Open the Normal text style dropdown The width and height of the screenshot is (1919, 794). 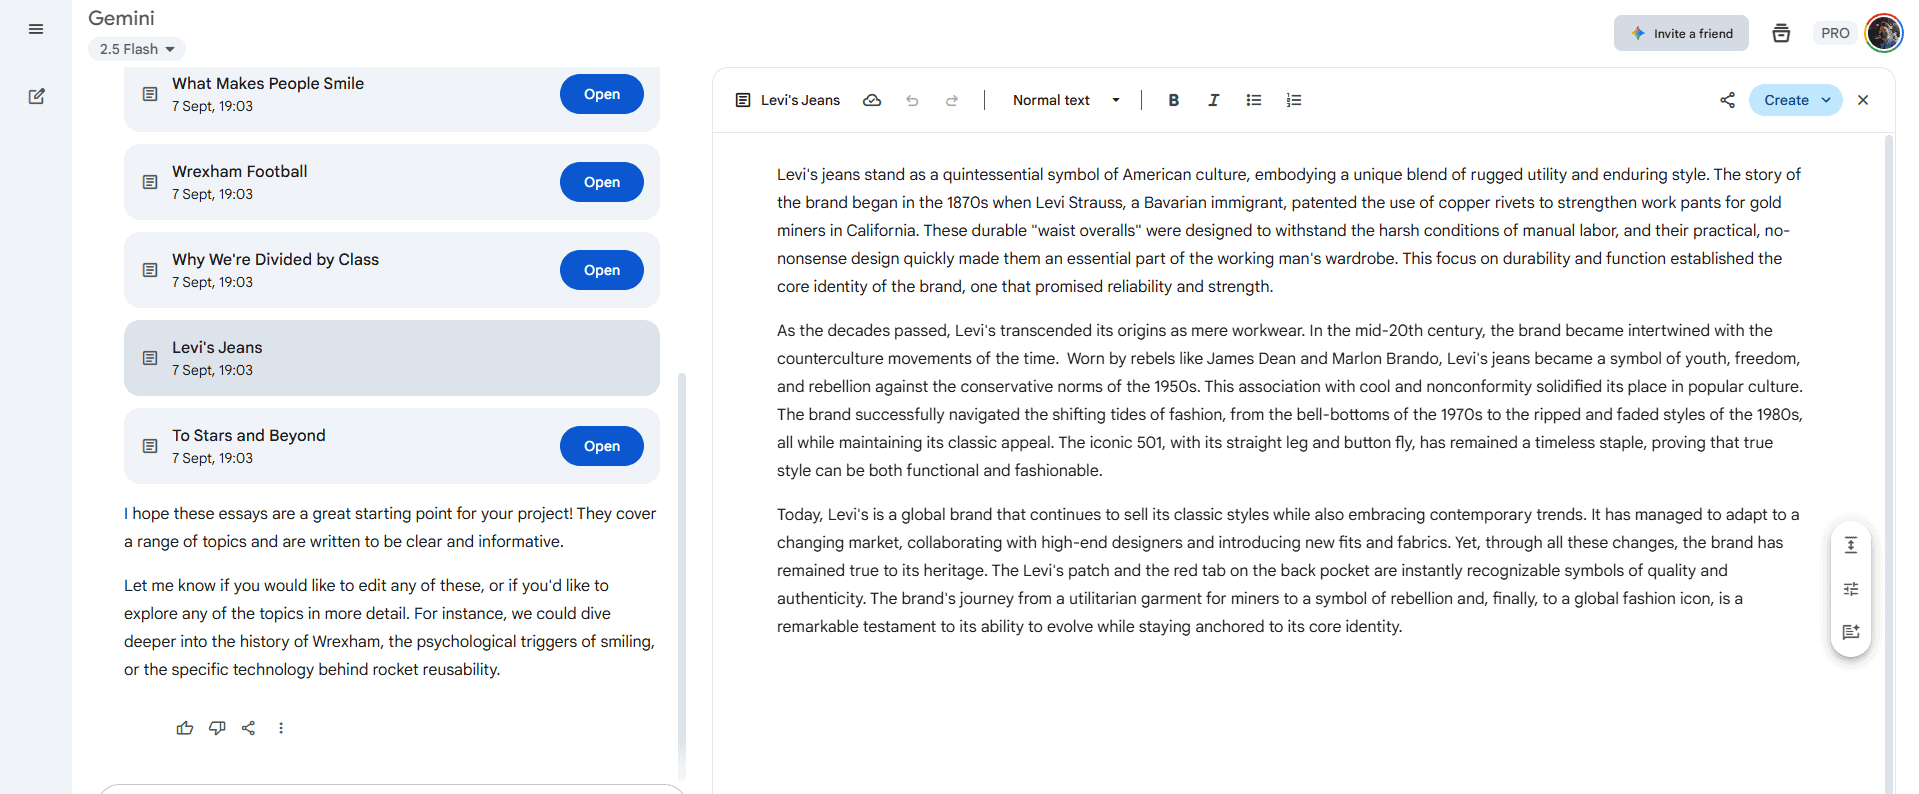1066,100
